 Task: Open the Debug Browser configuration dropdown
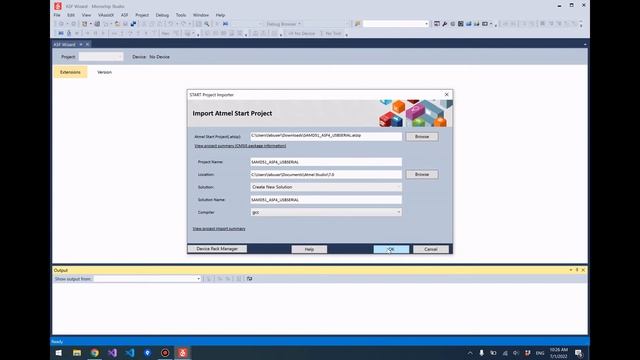point(284,24)
